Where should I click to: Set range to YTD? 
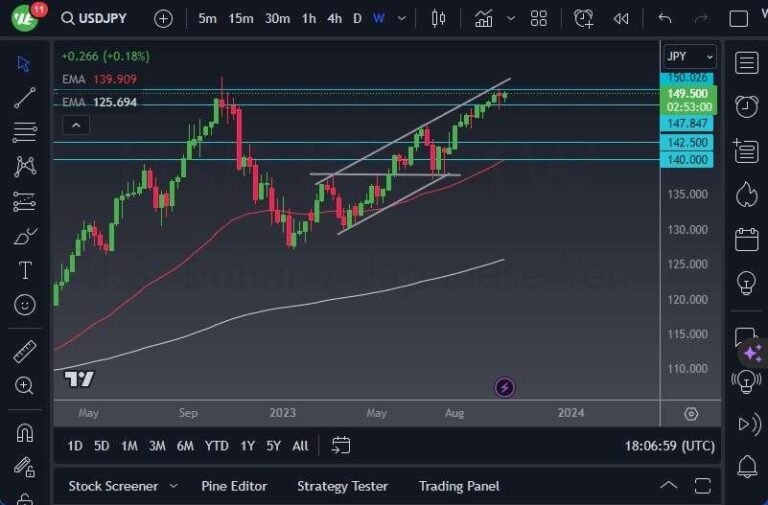(x=216, y=446)
